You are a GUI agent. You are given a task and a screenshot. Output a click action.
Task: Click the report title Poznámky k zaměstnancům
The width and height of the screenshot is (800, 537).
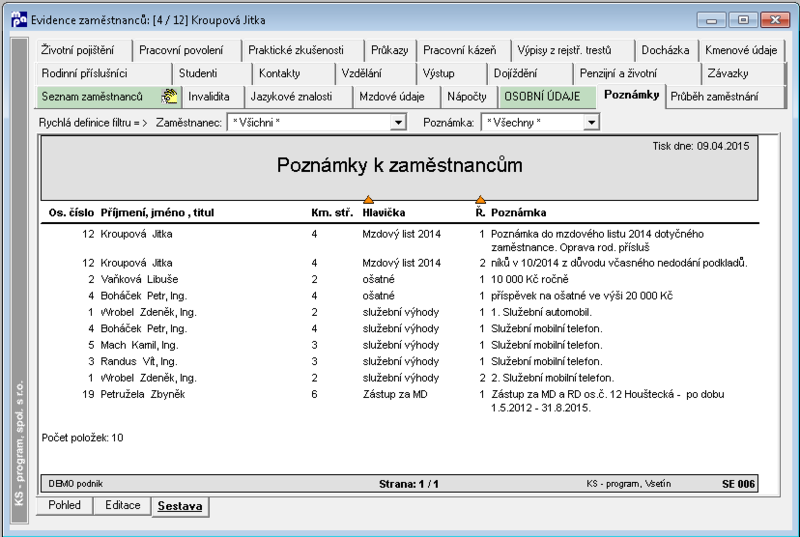point(399,165)
